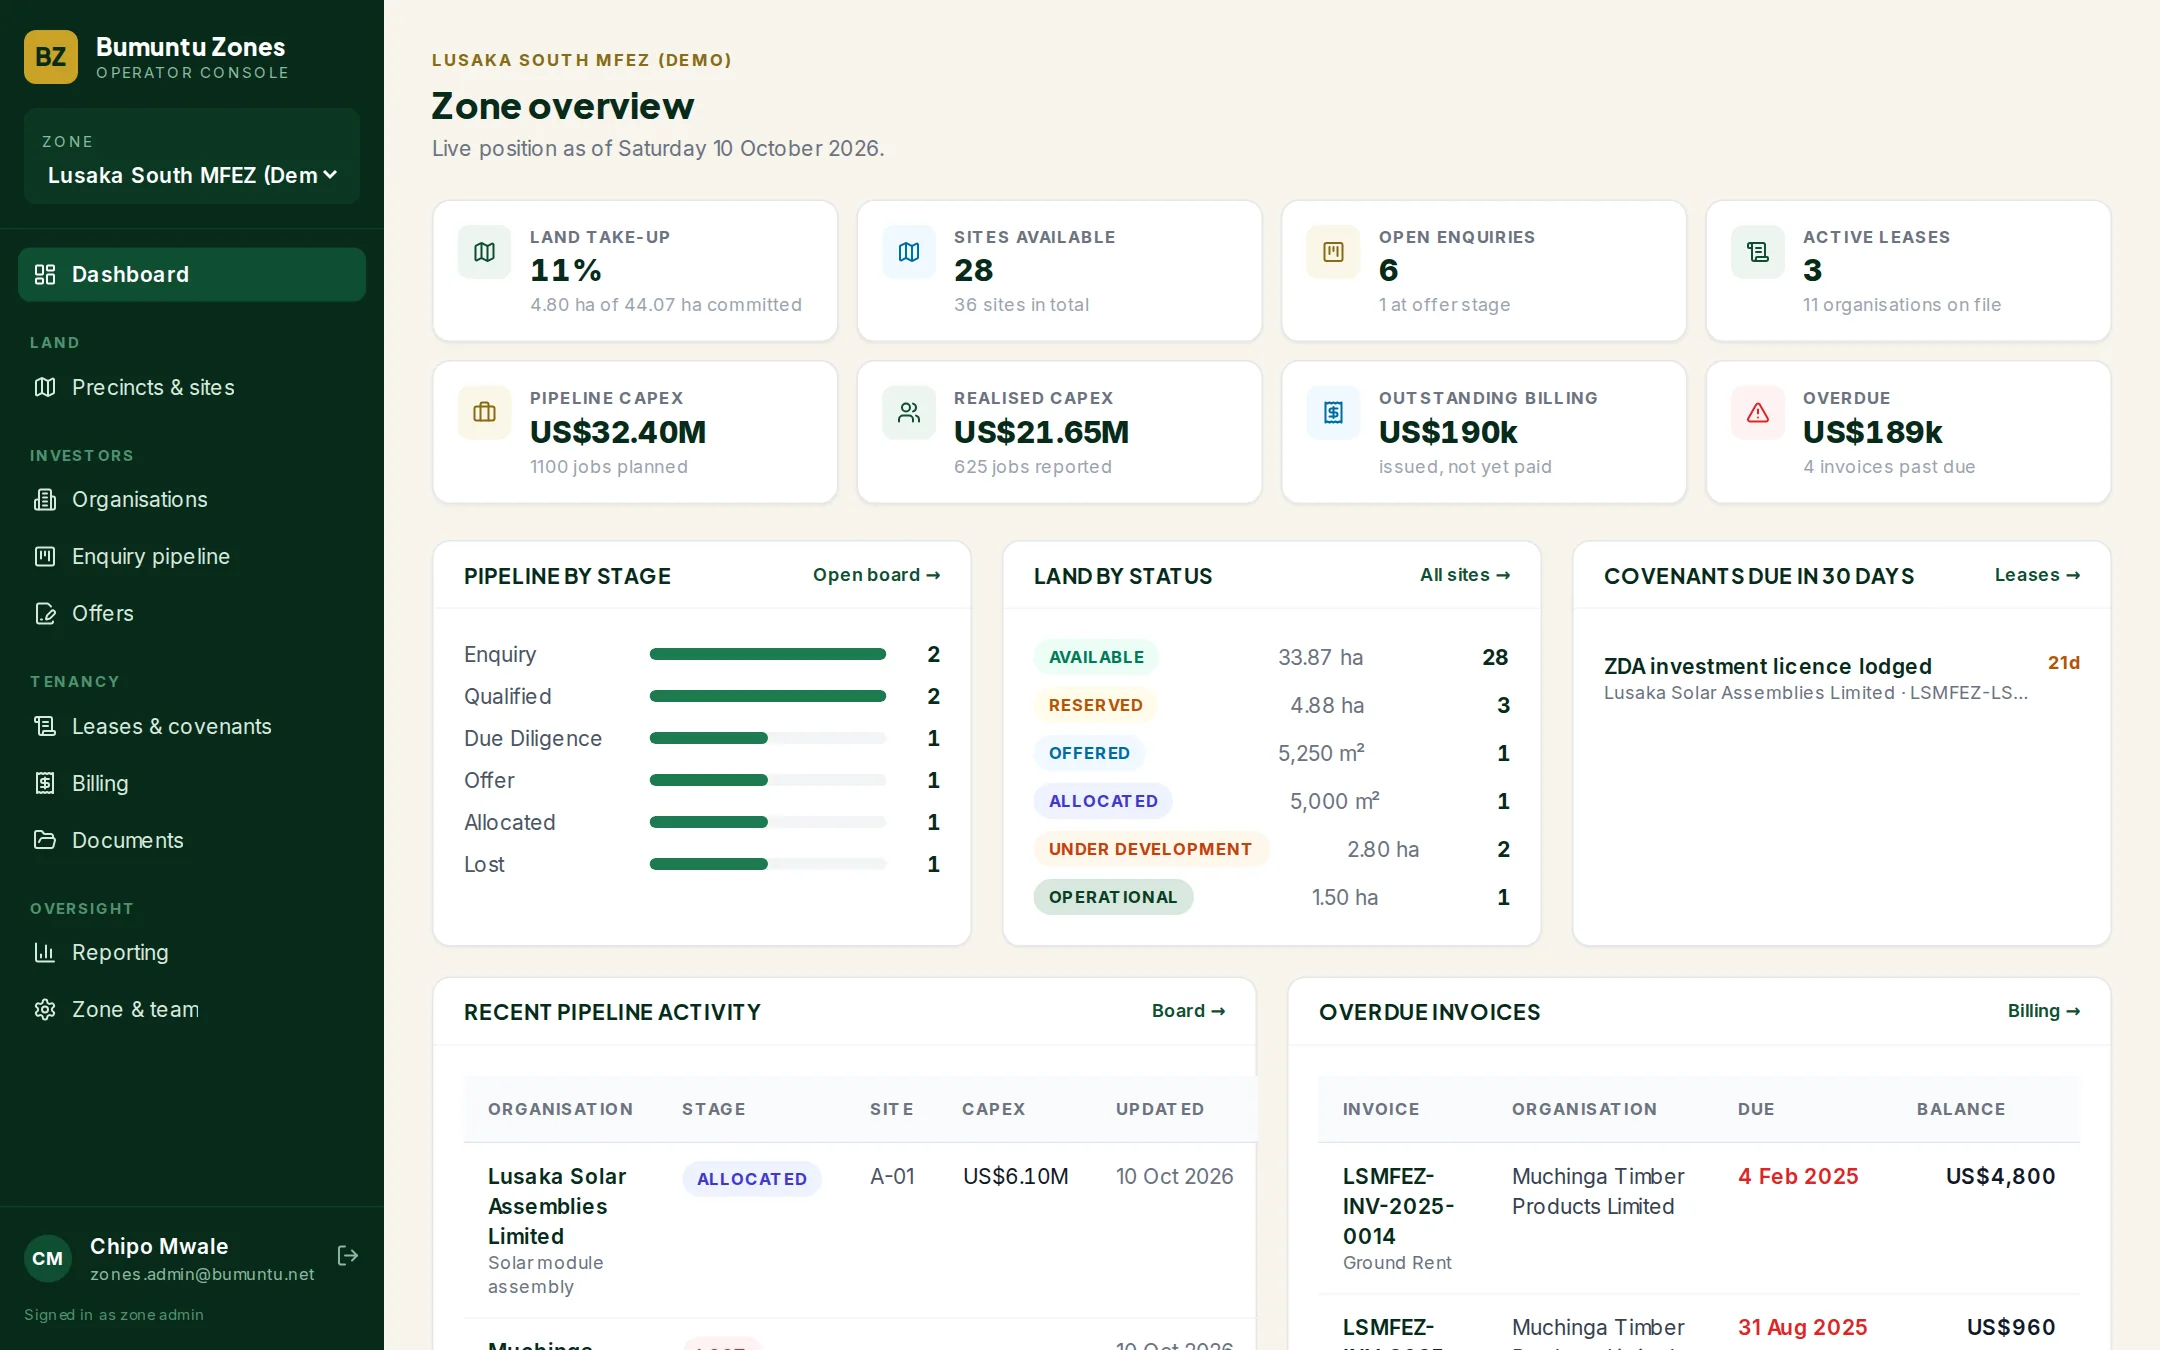Click the OPERATIONAL status badge

point(1113,897)
